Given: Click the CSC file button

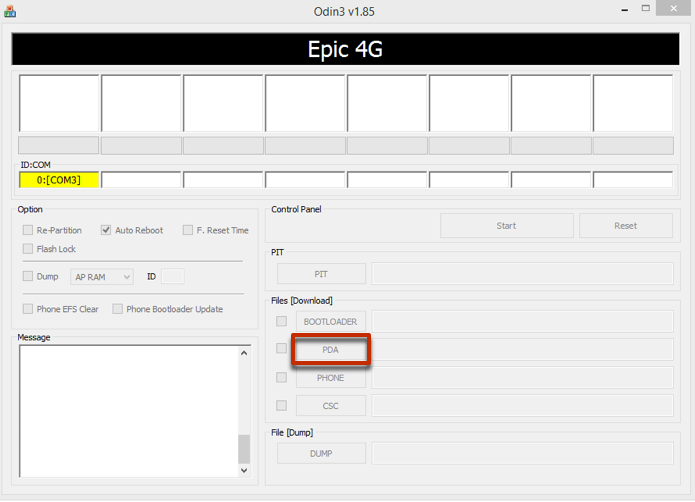Looking at the screenshot, I should 331,406.
